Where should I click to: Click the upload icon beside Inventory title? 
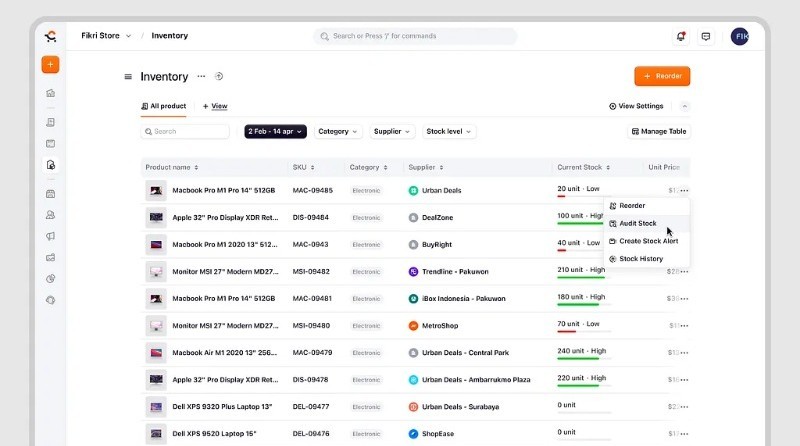tap(219, 77)
